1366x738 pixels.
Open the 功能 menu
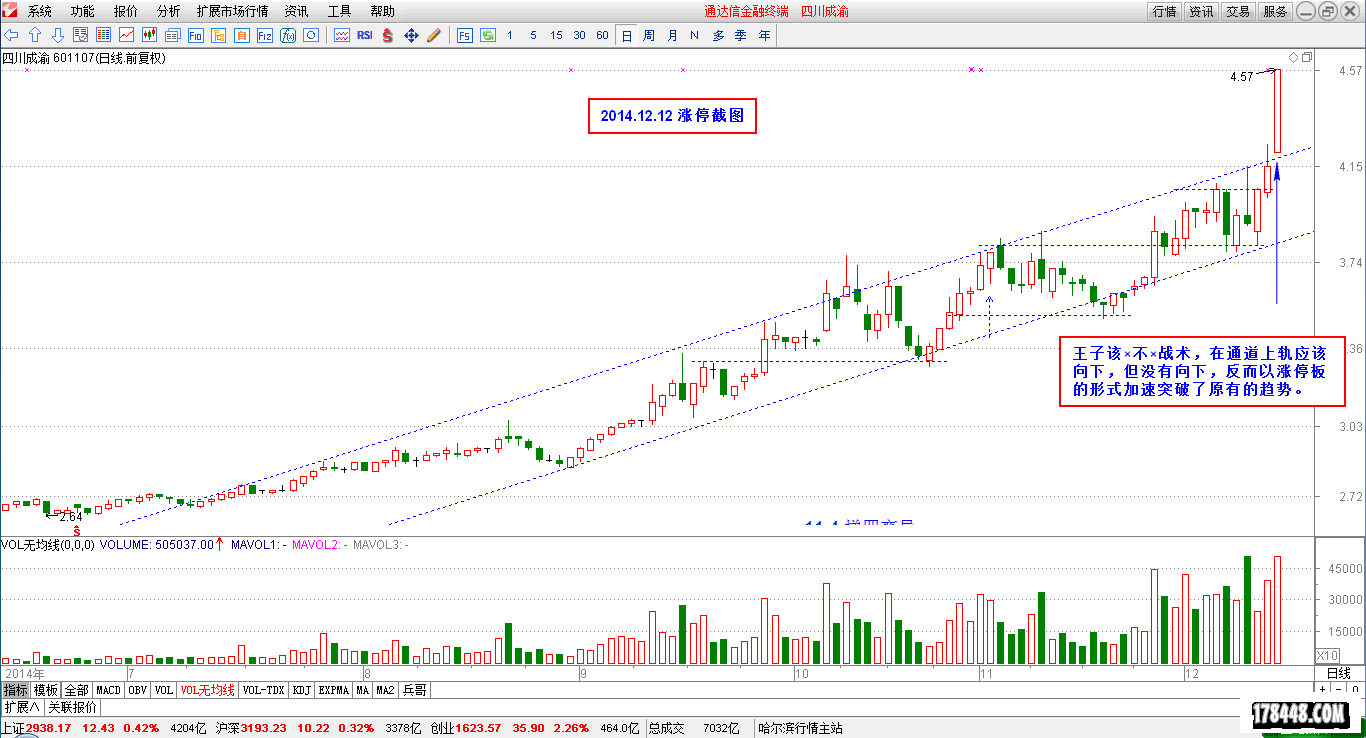[83, 11]
